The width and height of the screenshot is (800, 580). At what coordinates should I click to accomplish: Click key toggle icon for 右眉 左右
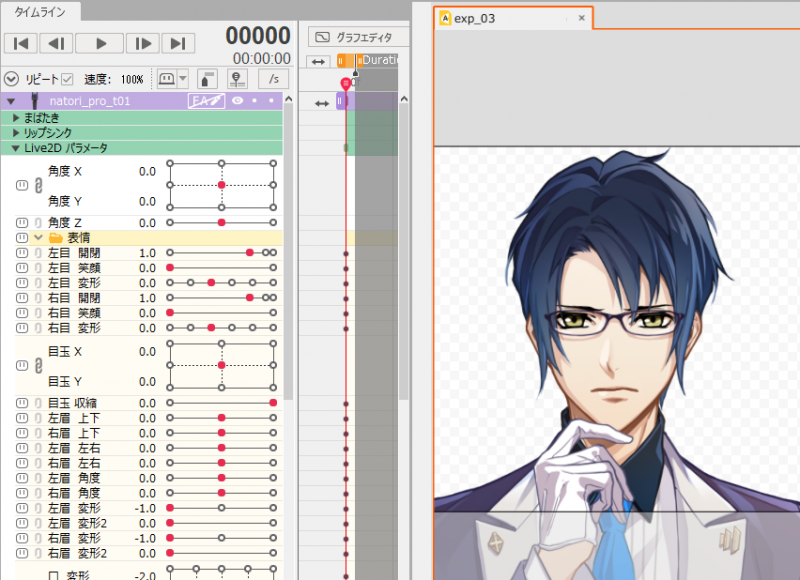tap(21, 463)
